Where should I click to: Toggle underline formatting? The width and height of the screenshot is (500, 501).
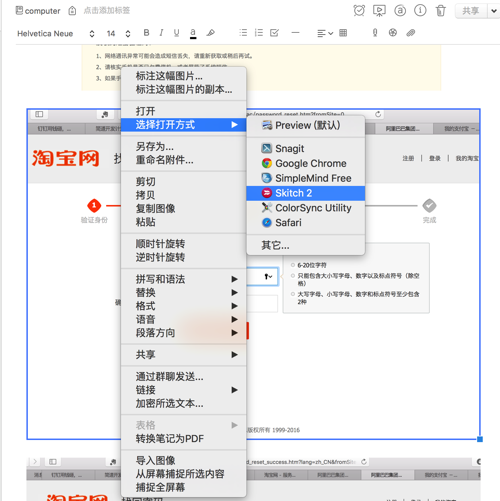[x=176, y=33]
